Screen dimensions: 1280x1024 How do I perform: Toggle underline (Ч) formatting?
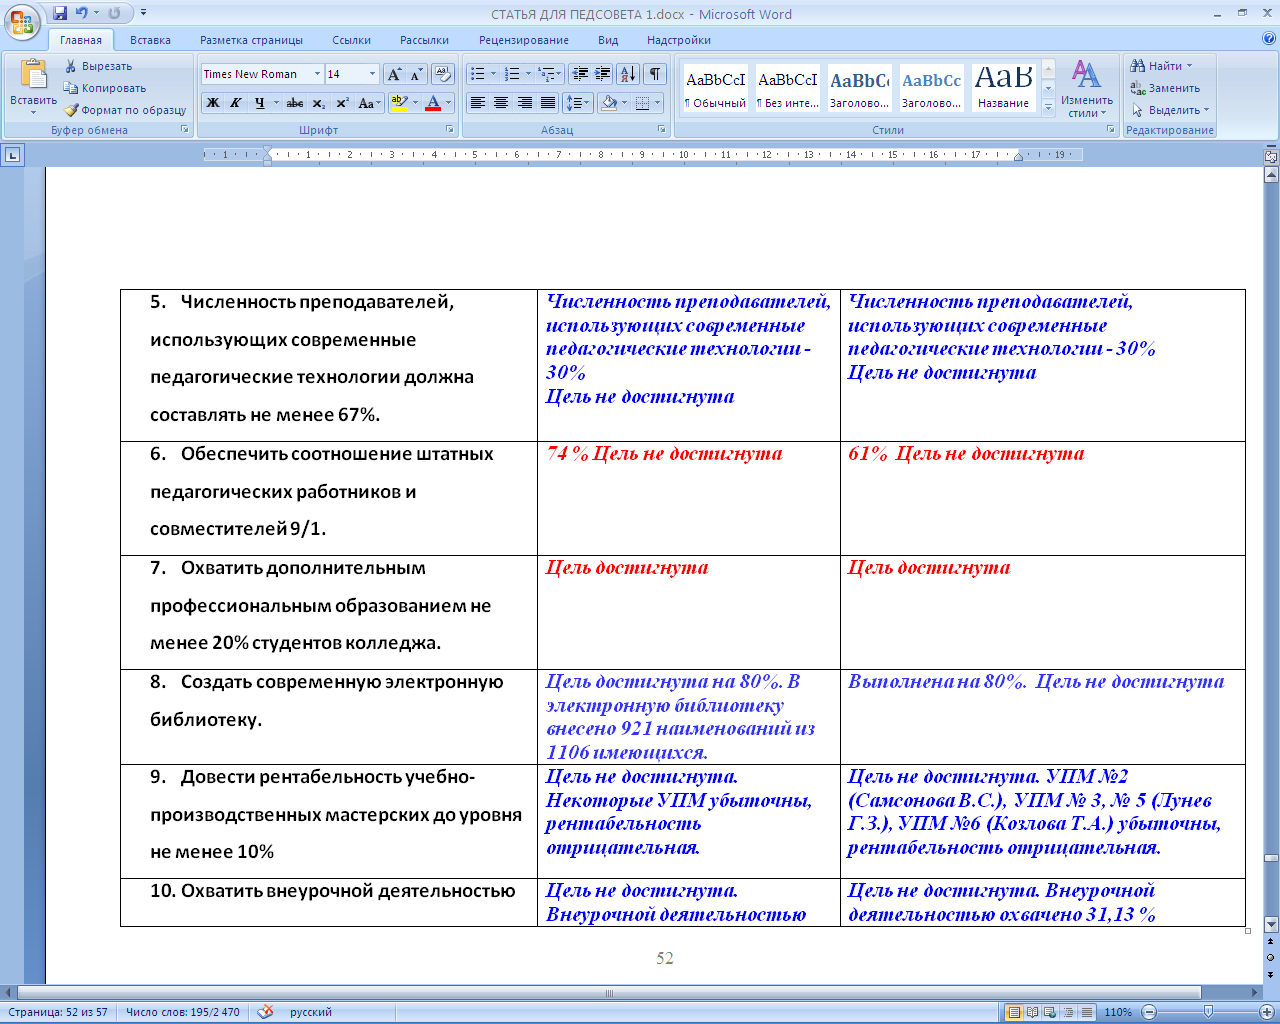(260, 103)
